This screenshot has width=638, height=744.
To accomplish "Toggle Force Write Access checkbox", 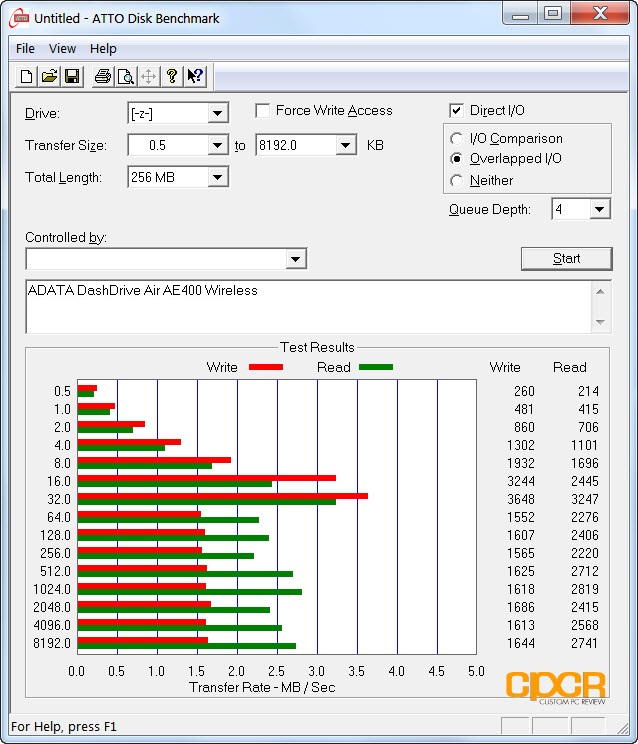I will [262, 111].
